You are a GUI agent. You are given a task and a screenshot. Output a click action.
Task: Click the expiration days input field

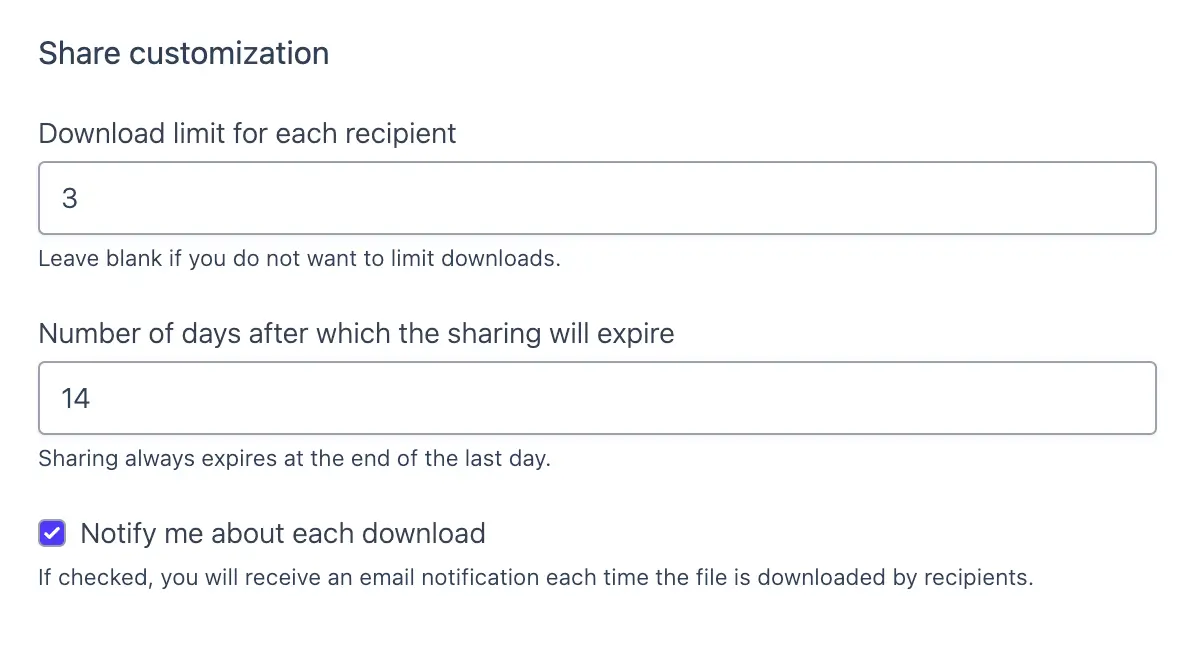[400, 397]
